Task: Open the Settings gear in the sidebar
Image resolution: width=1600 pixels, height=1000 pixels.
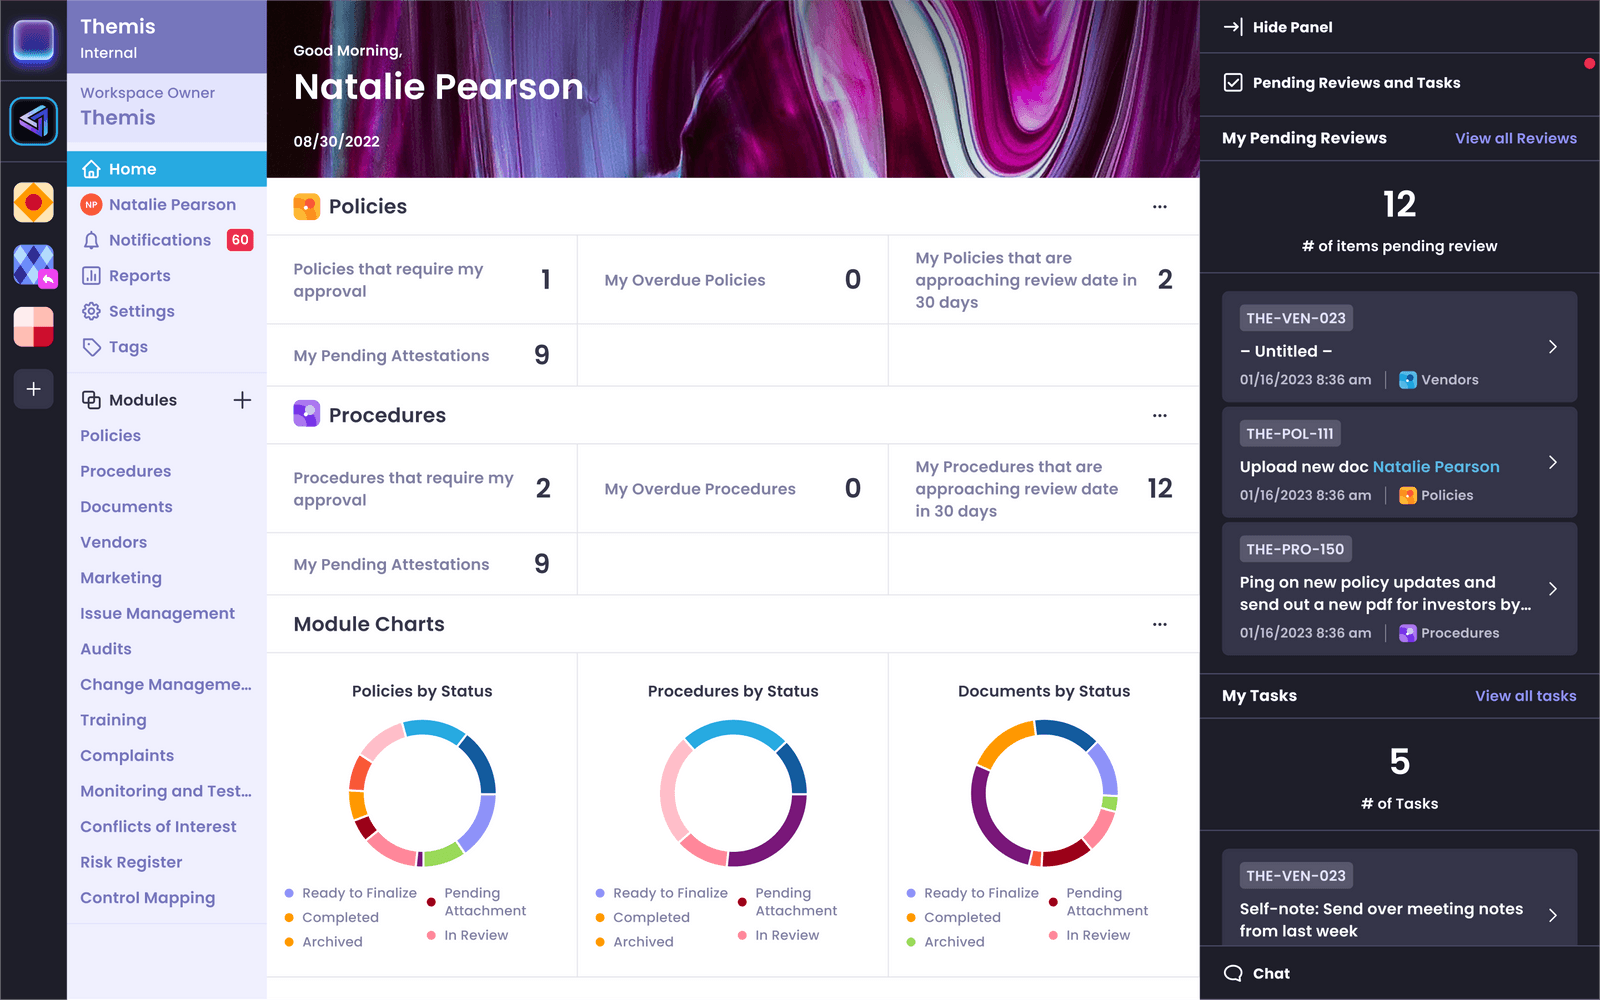Action: pyautogui.click(x=91, y=311)
